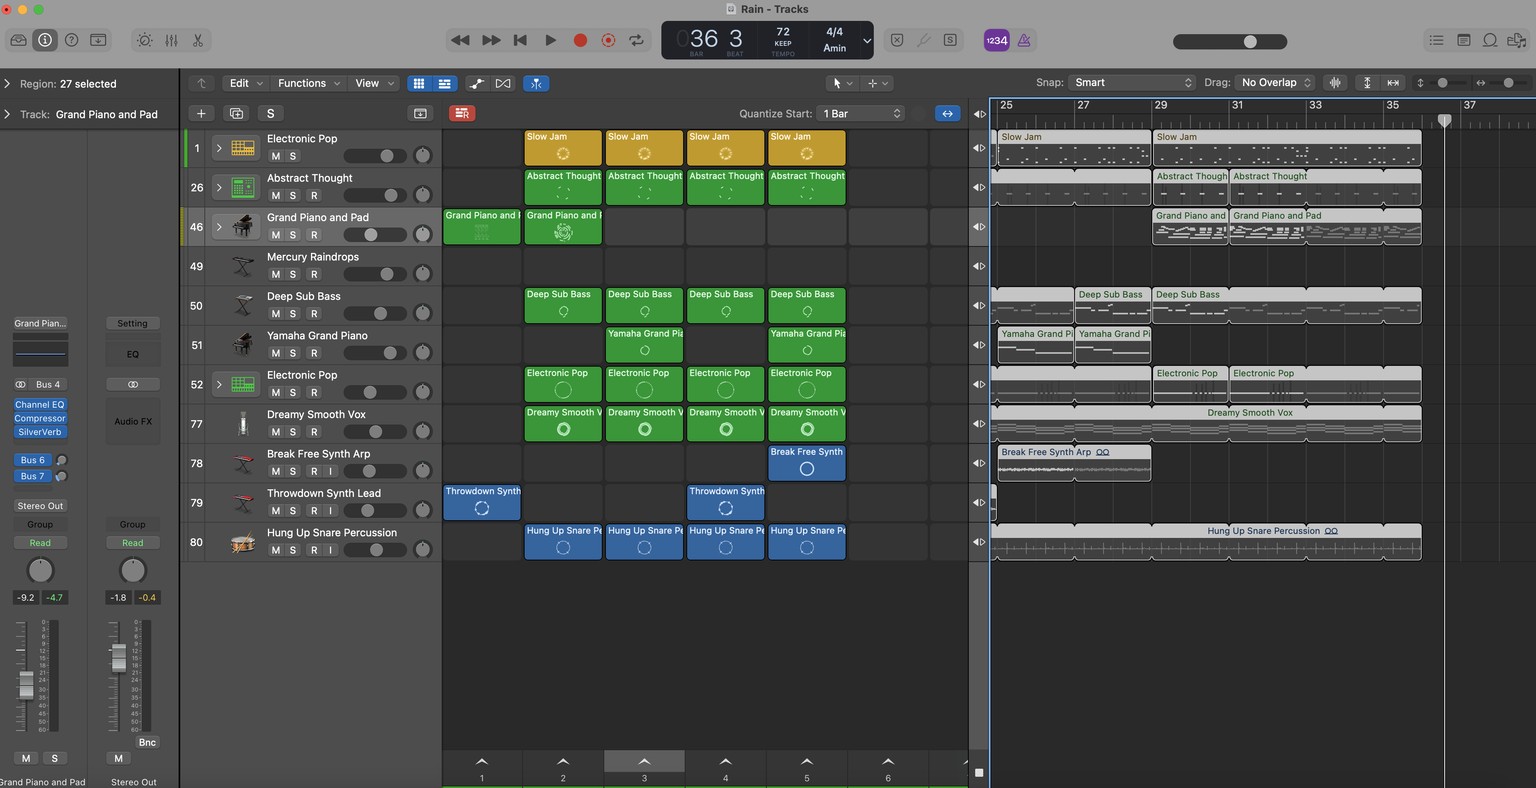Expand the Abstract Thought track stack

(219, 187)
